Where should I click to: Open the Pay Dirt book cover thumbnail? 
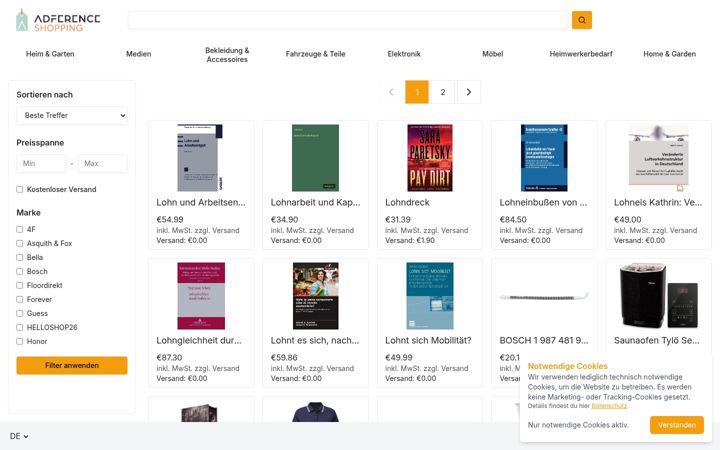pyautogui.click(x=430, y=158)
